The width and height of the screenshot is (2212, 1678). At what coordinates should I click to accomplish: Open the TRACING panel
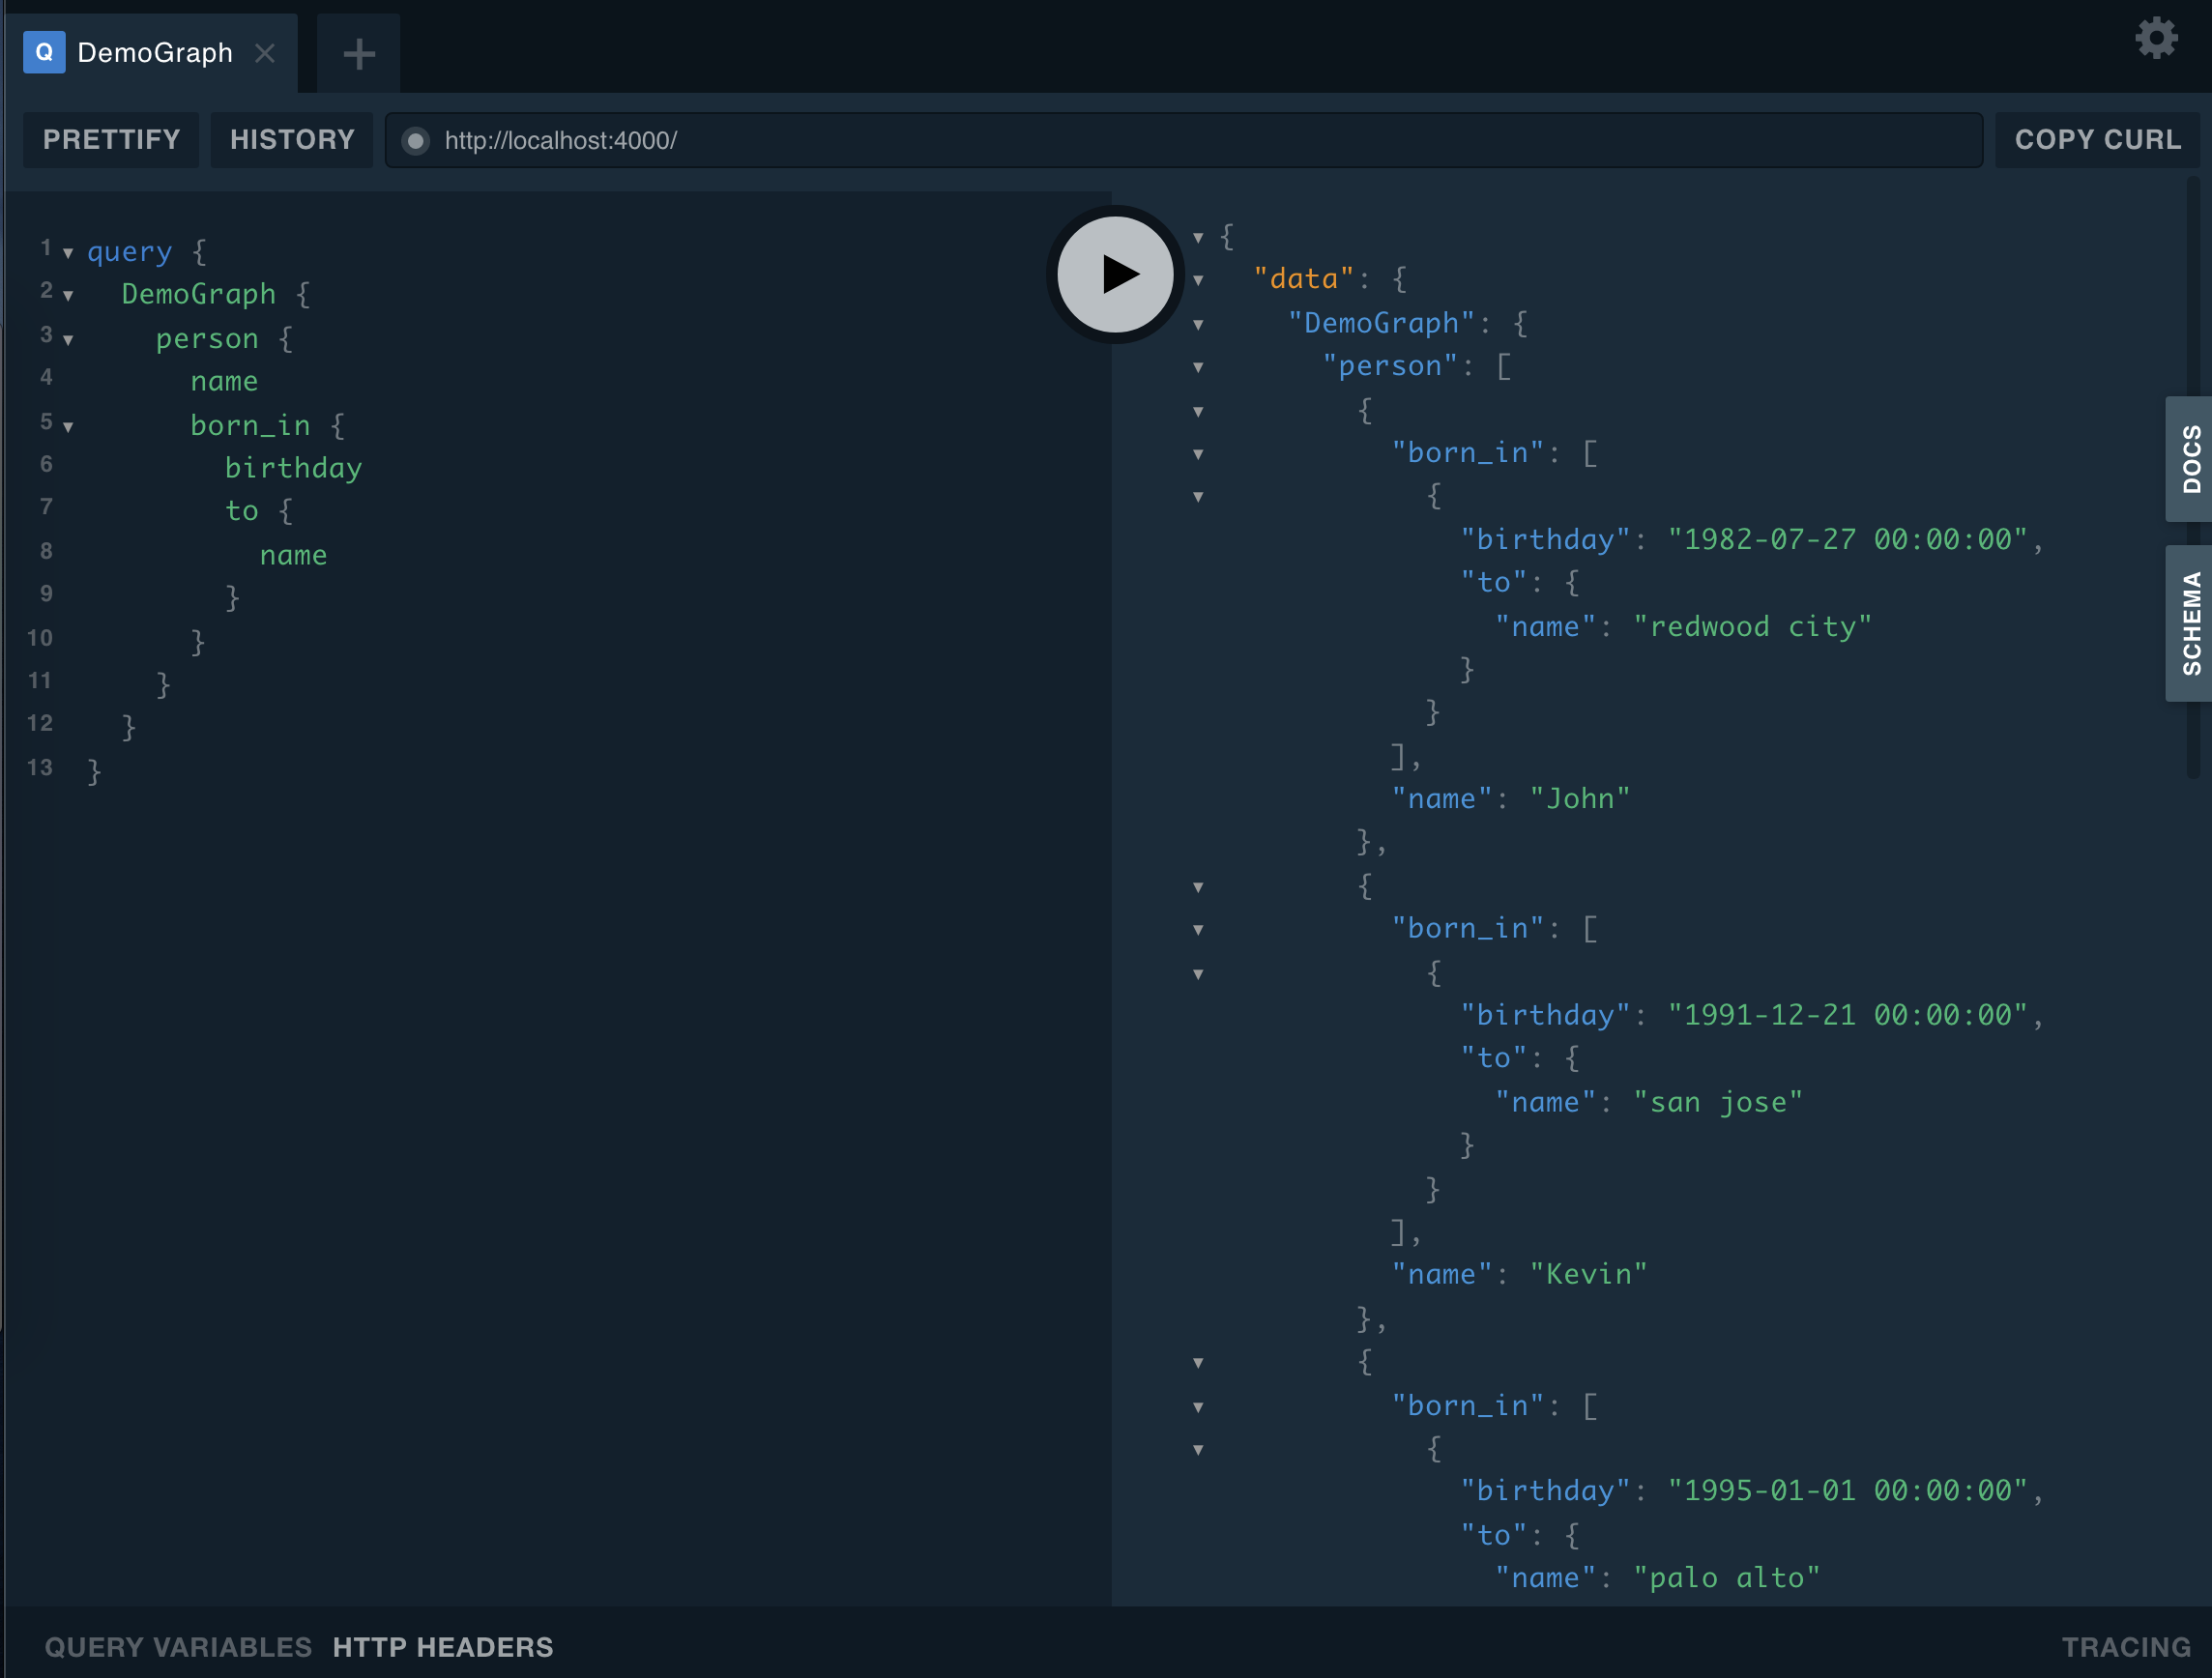click(2126, 1647)
